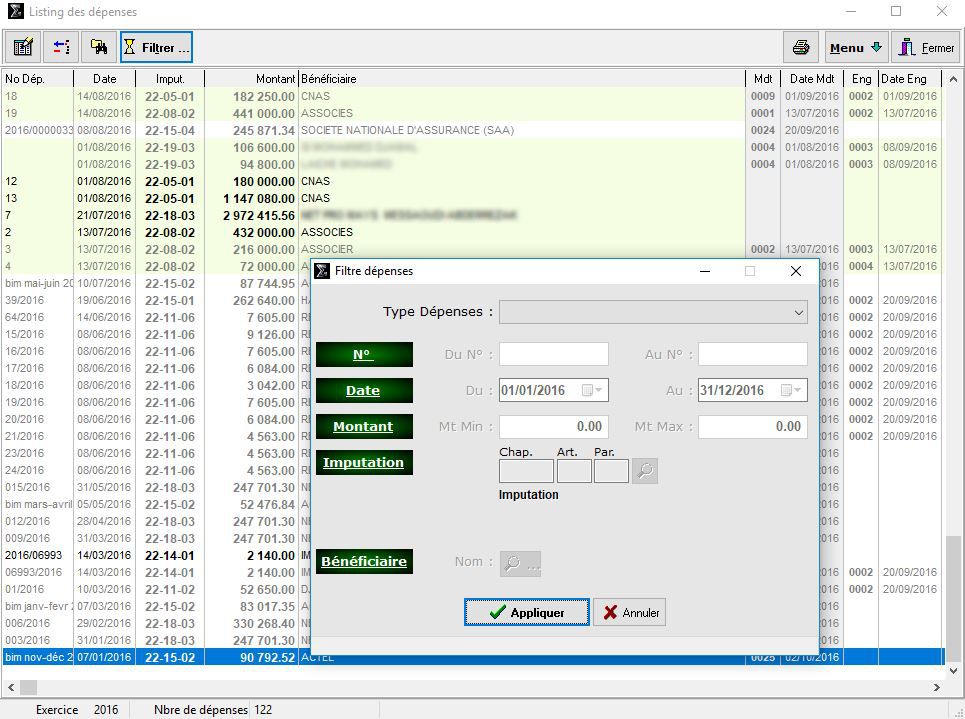Toggle the Date filter criterion button

pos(364,390)
